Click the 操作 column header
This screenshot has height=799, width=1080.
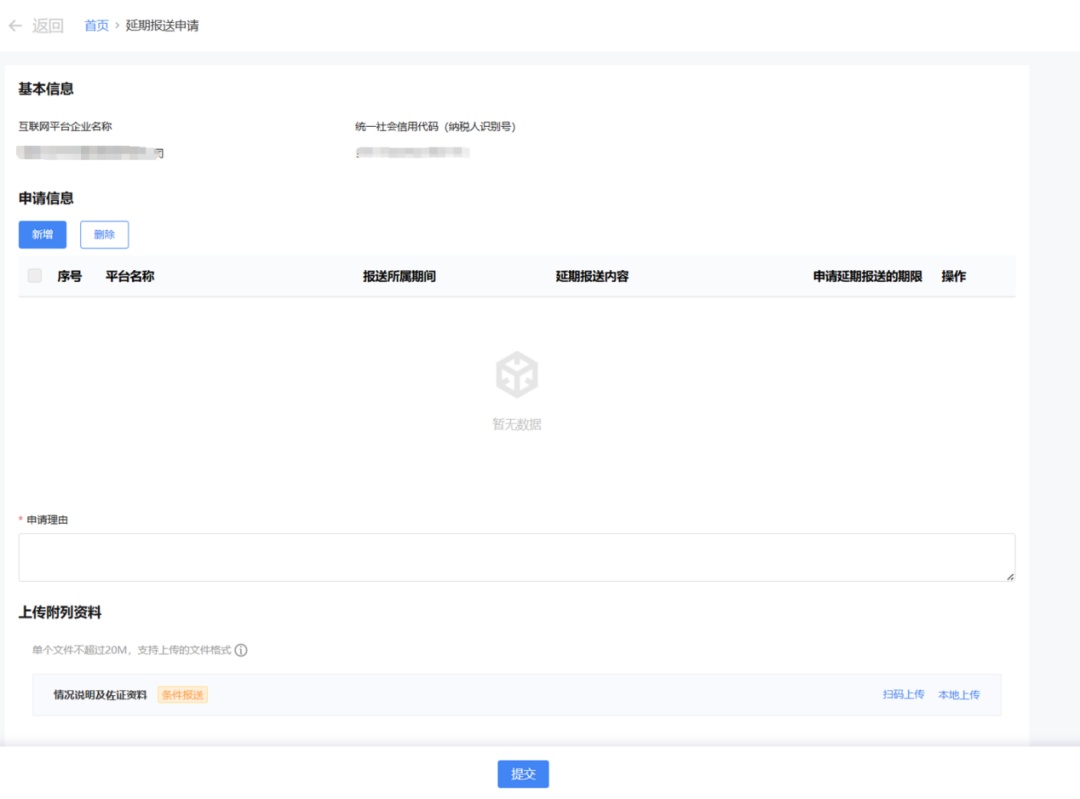point(953,277)
